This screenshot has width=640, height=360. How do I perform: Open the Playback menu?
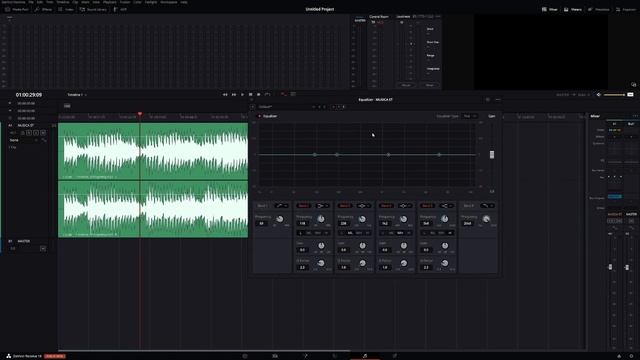coord(109,2)
